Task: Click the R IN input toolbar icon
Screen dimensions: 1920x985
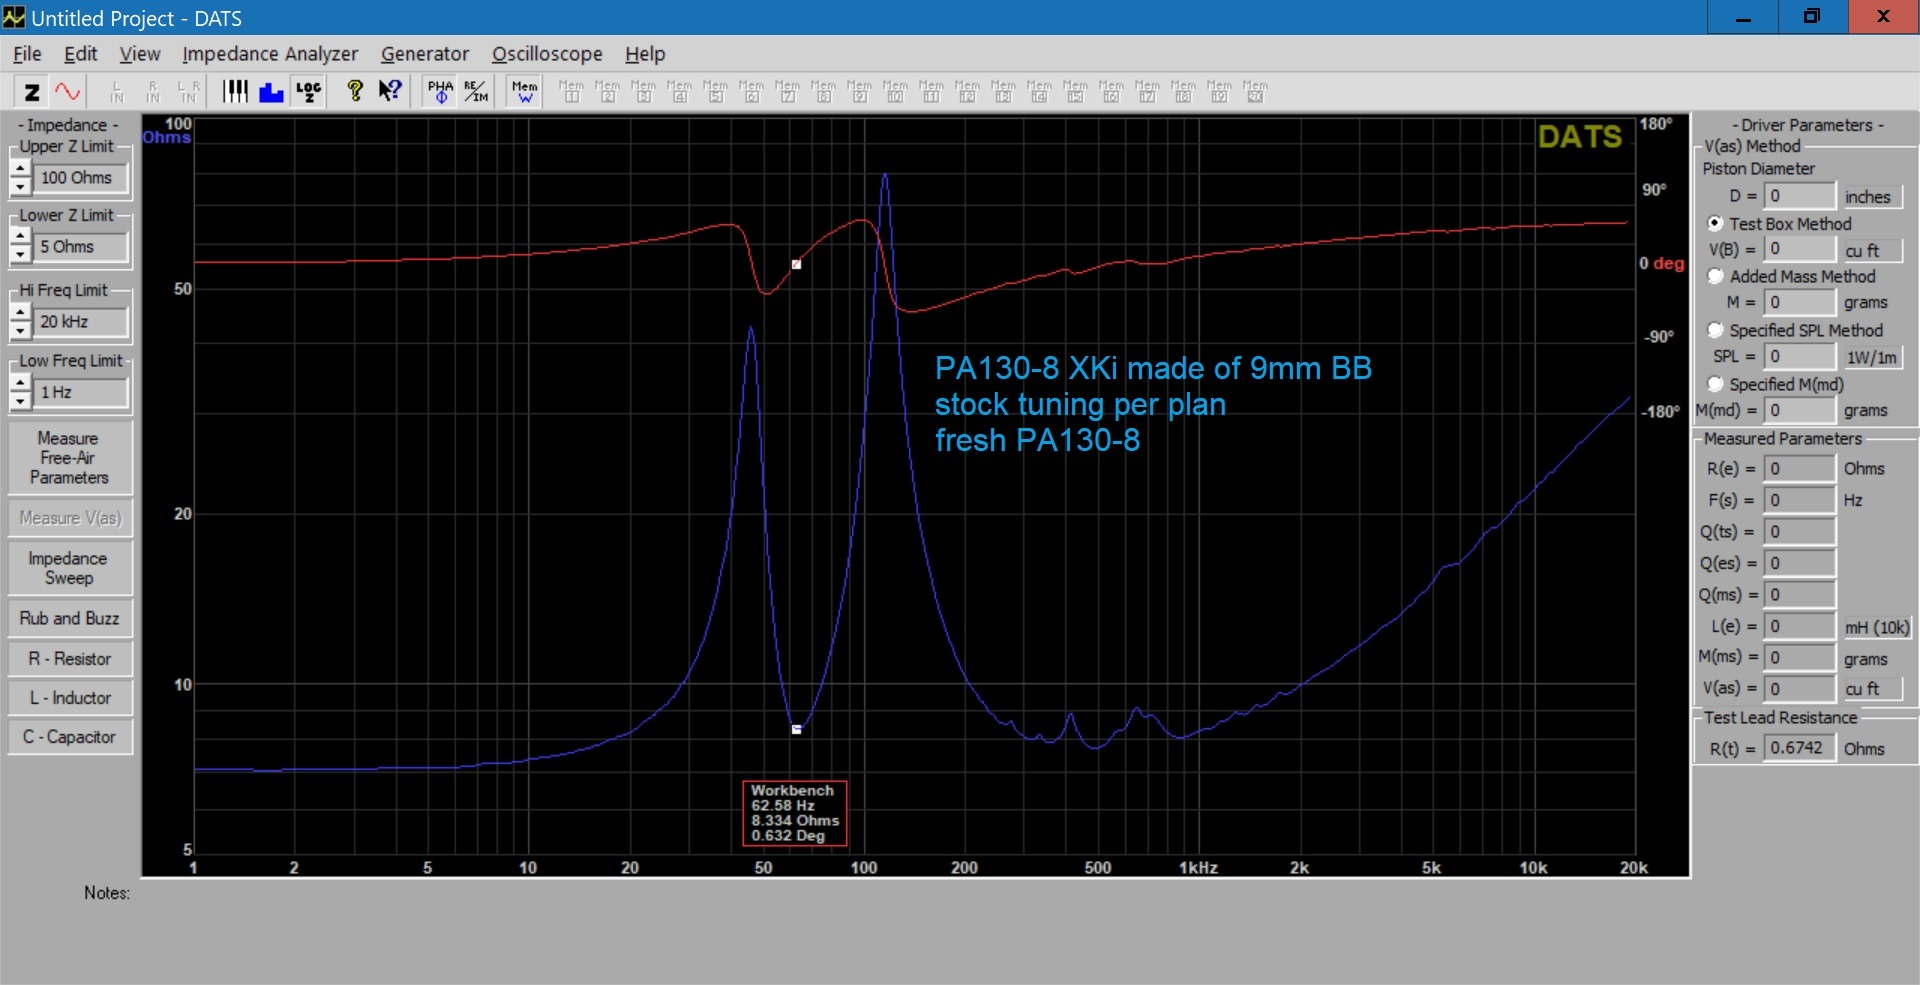Action: pos(152,92)
